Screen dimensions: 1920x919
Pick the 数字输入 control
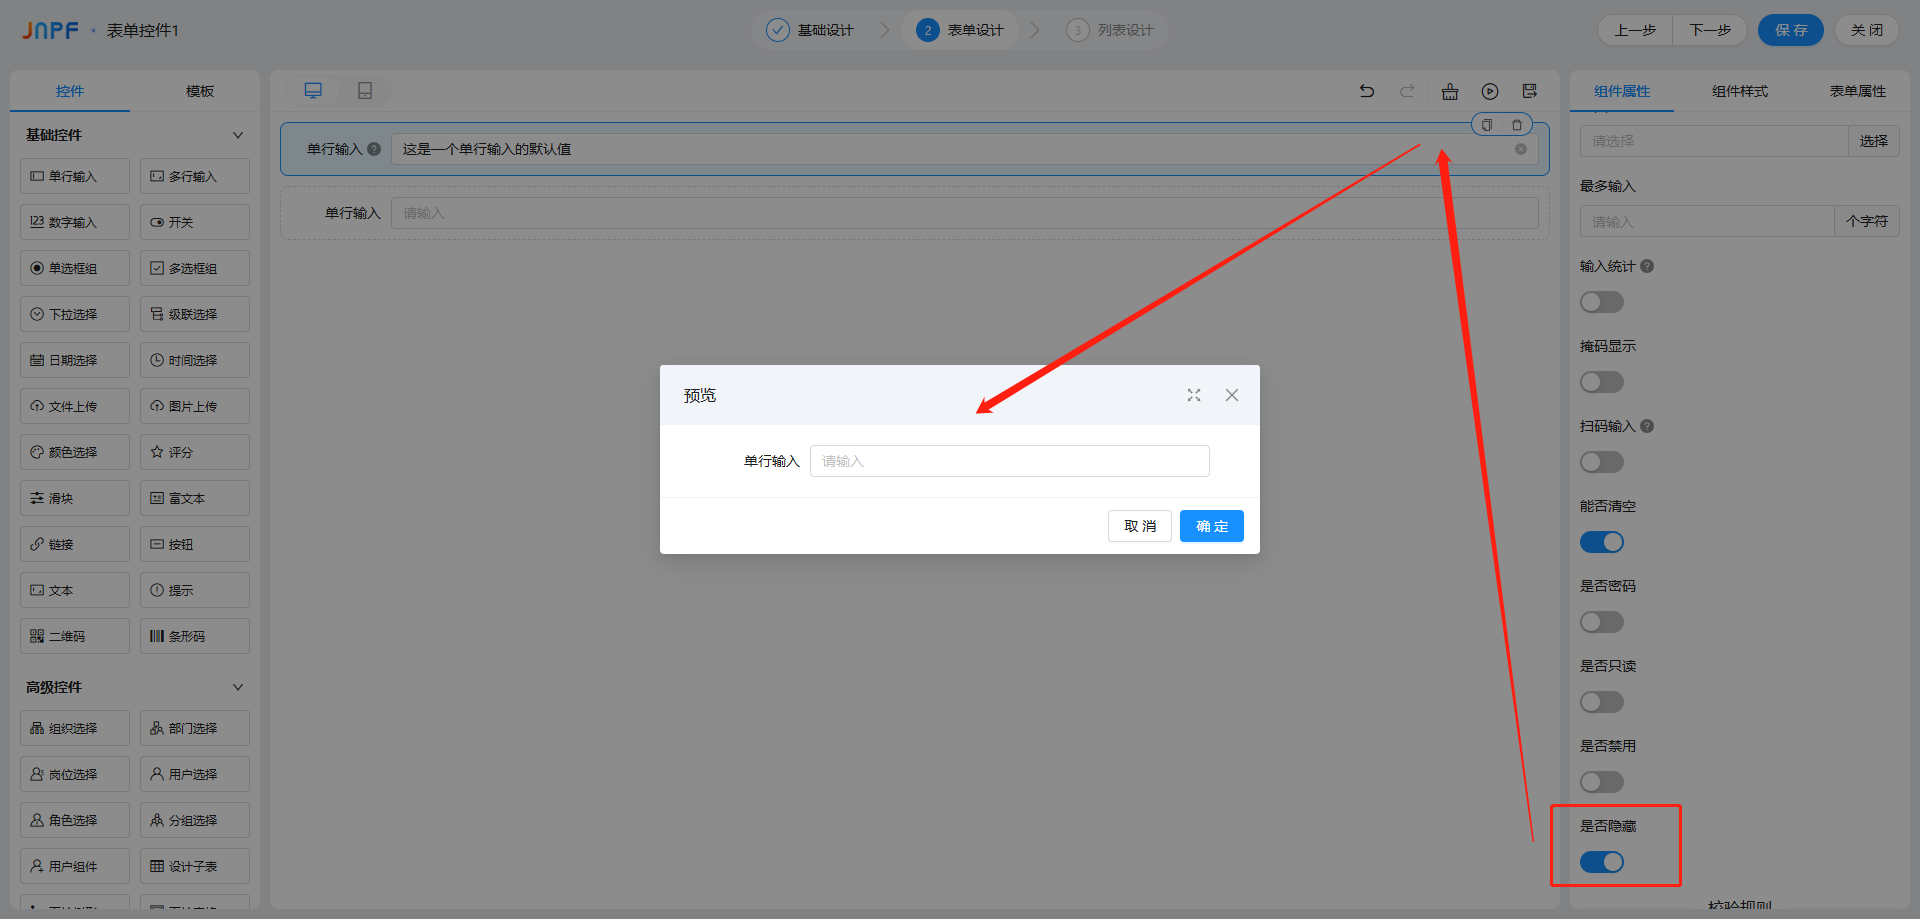75,222
